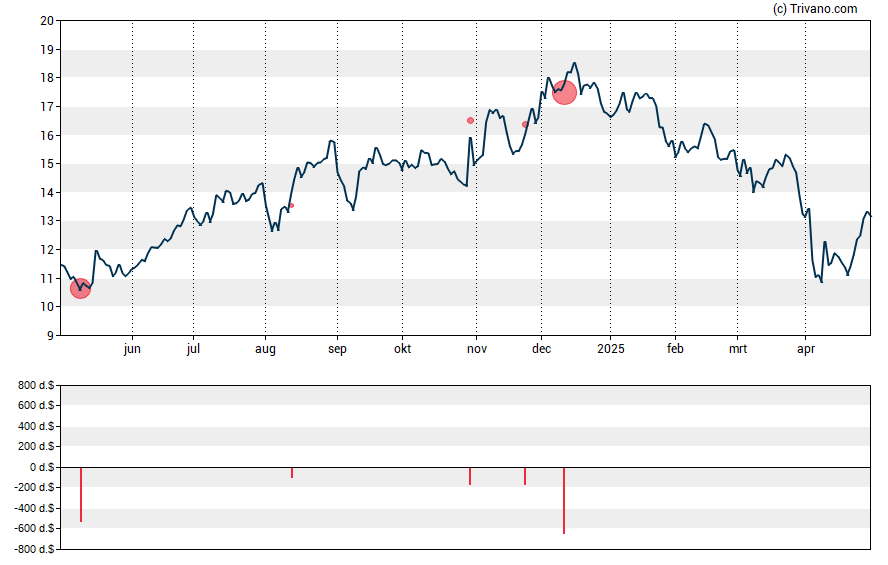Click the large red marker in mid-December
888x565 pixels.
coord(564,92)
